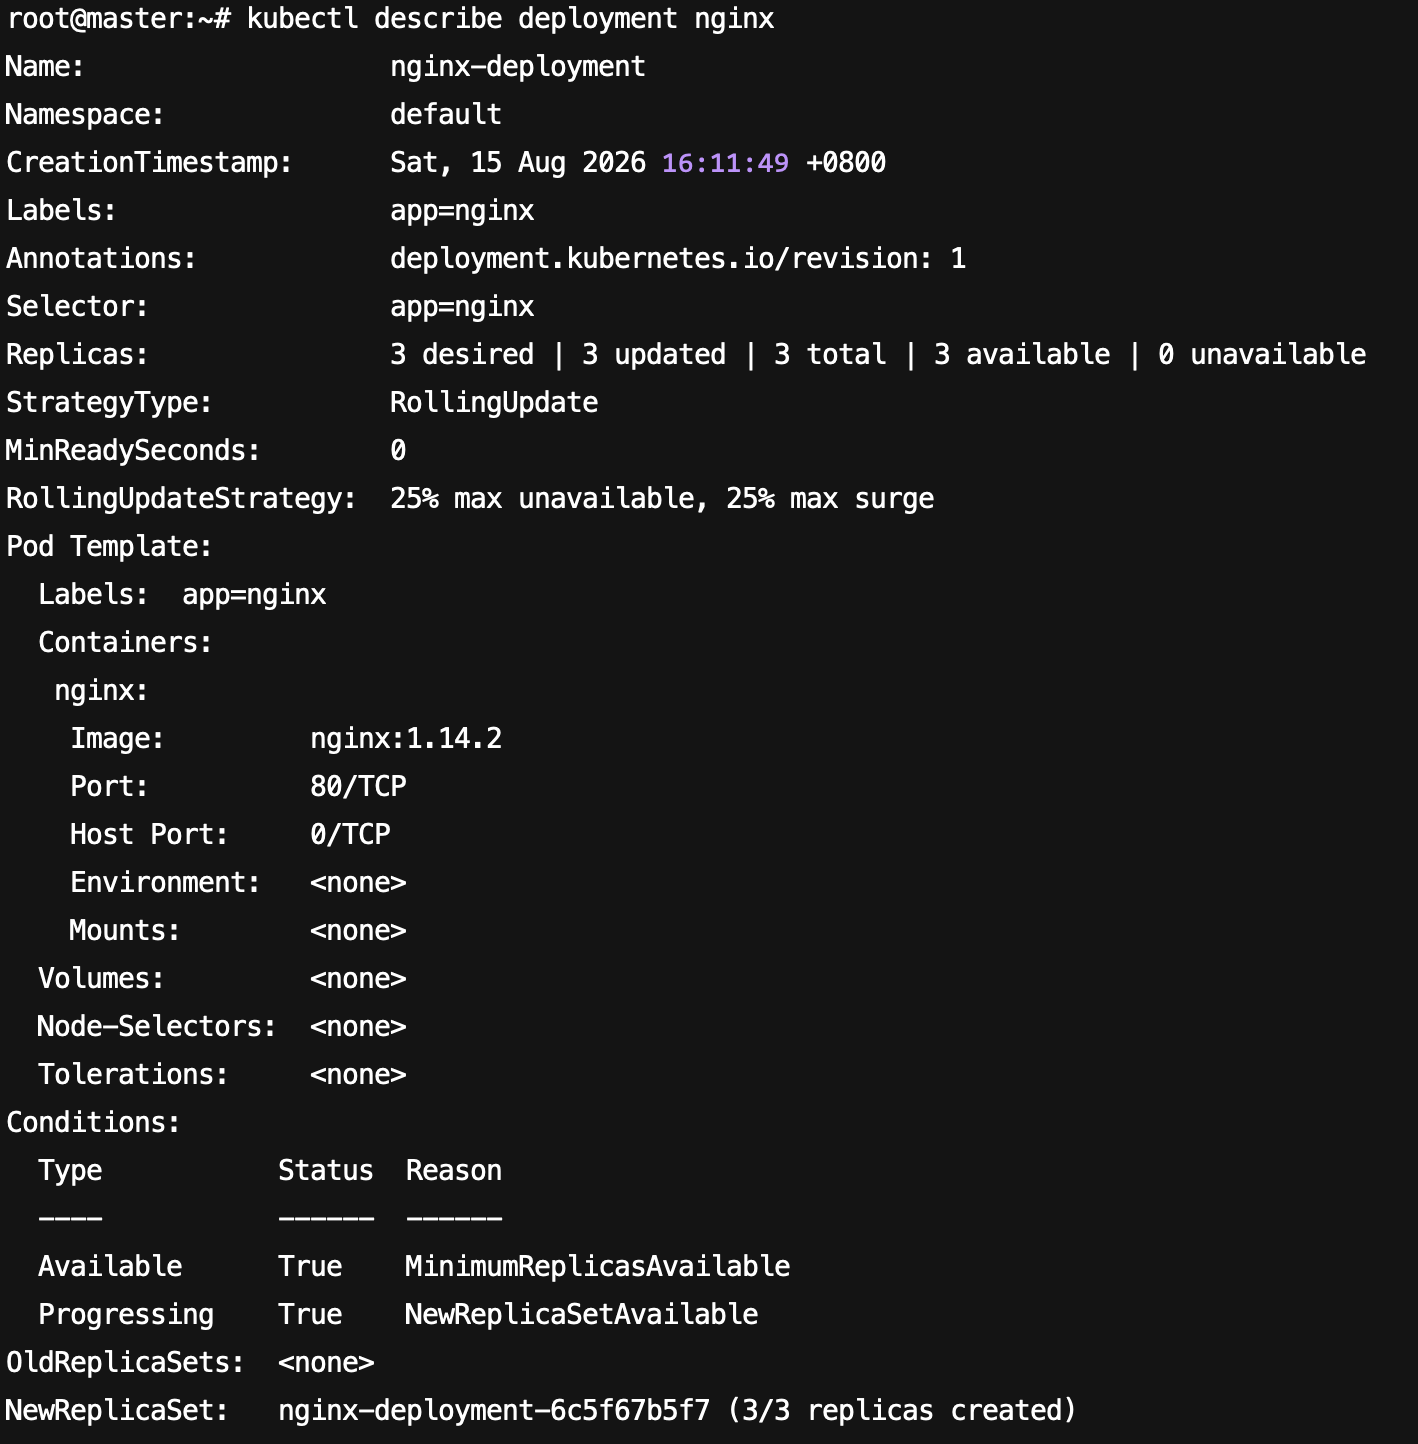This screenshot has width=1418, height=1444.
Task: Click the RollingUpdate strategy type value
Action: coord(494,403)
